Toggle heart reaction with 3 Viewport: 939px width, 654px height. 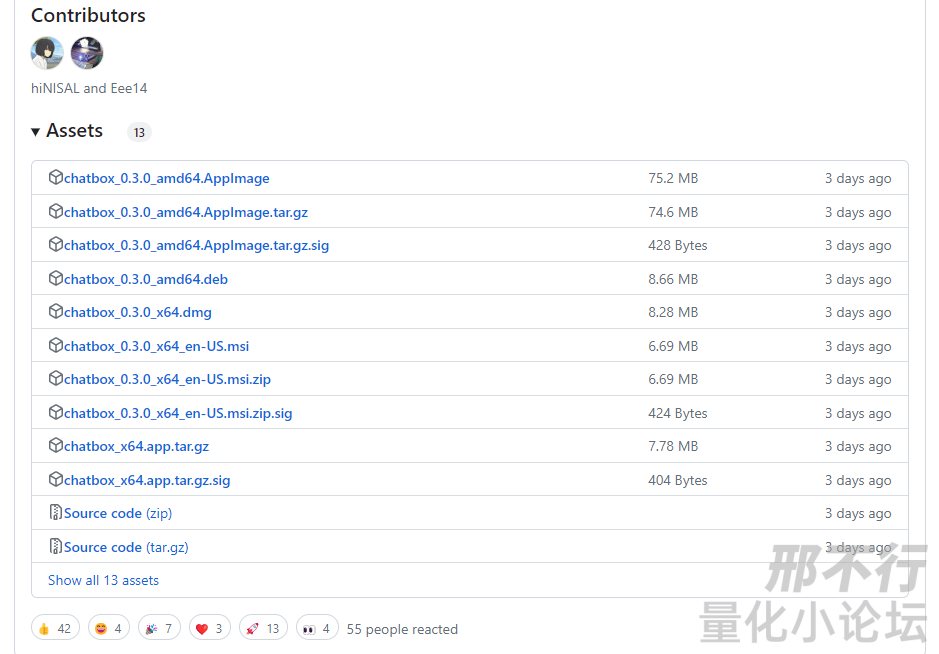pyautogui.click(x=210, y=628)
